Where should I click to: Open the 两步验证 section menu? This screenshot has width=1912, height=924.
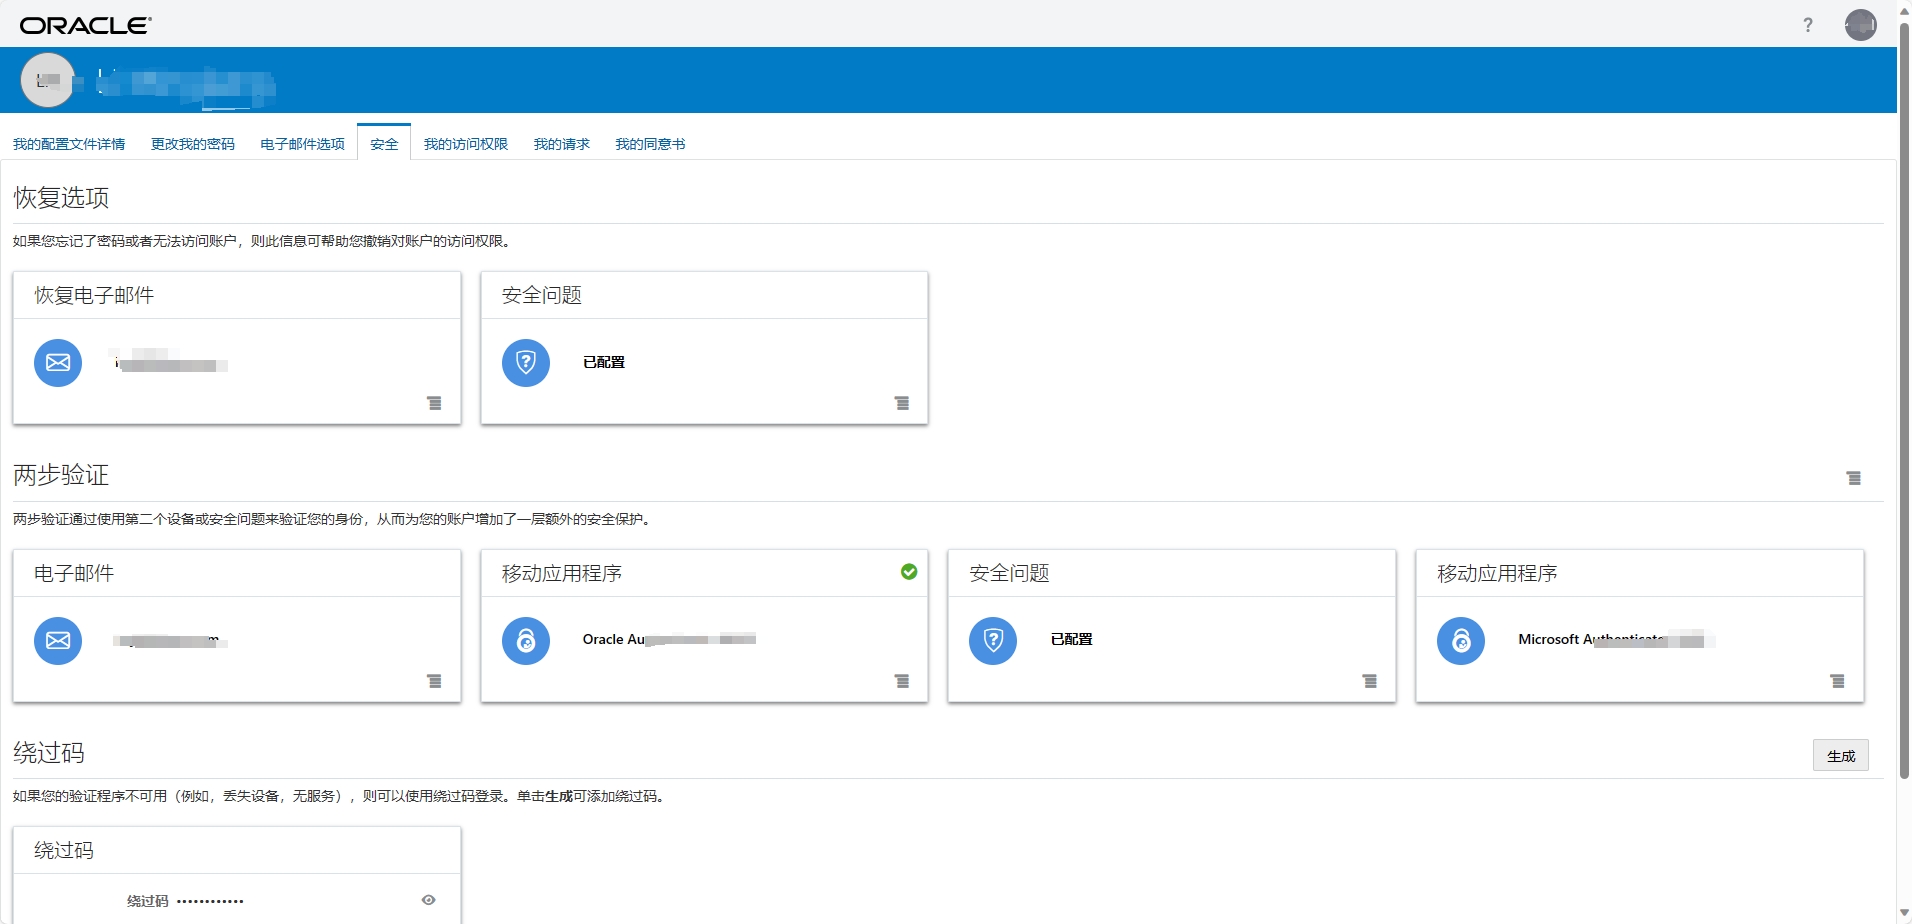1854,478
